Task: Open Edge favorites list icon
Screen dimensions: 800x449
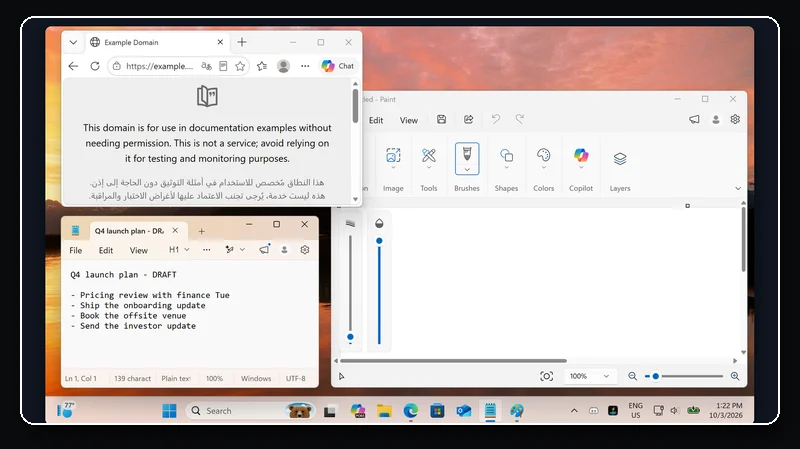Action: pyautogui.click(x=262, y=66)
